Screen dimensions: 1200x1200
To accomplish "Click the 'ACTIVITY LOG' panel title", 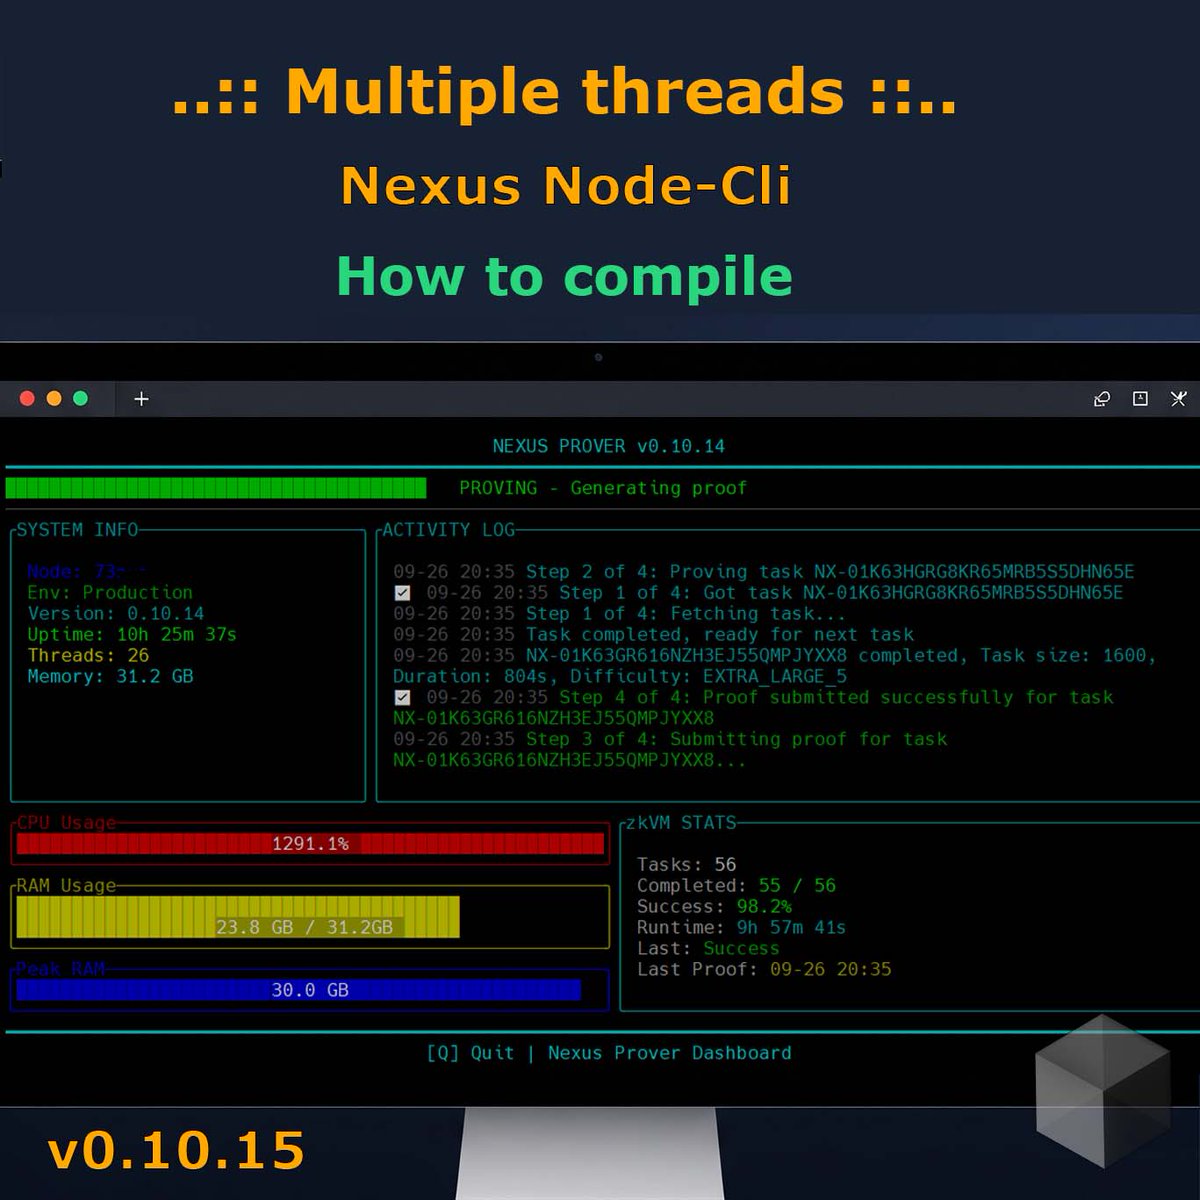I will pos(448,530).
